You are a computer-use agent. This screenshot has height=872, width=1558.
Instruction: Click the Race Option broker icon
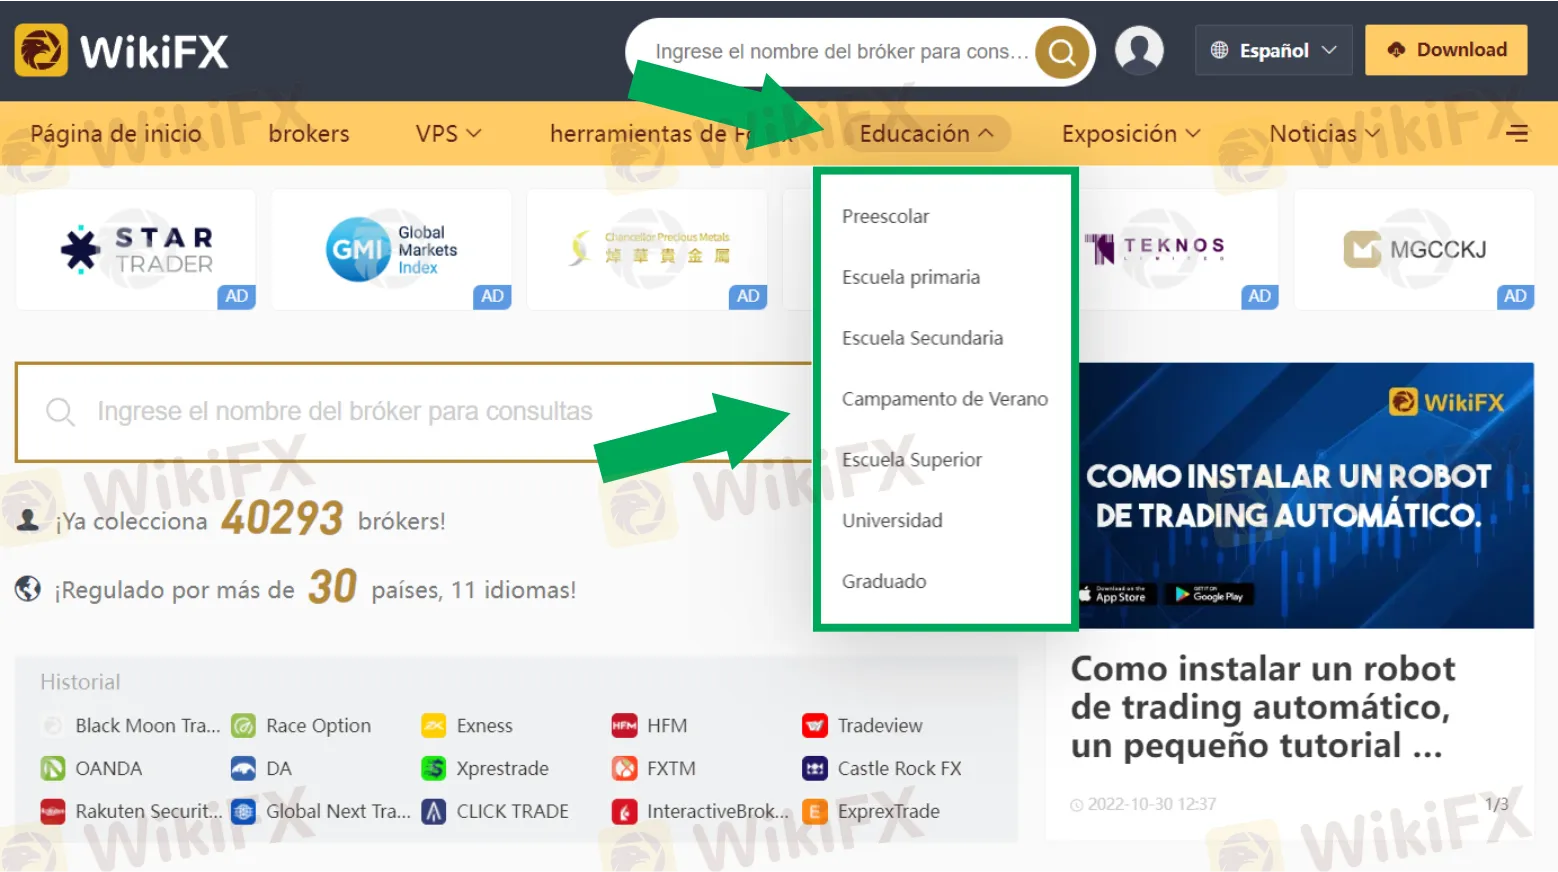click(243, 725)
